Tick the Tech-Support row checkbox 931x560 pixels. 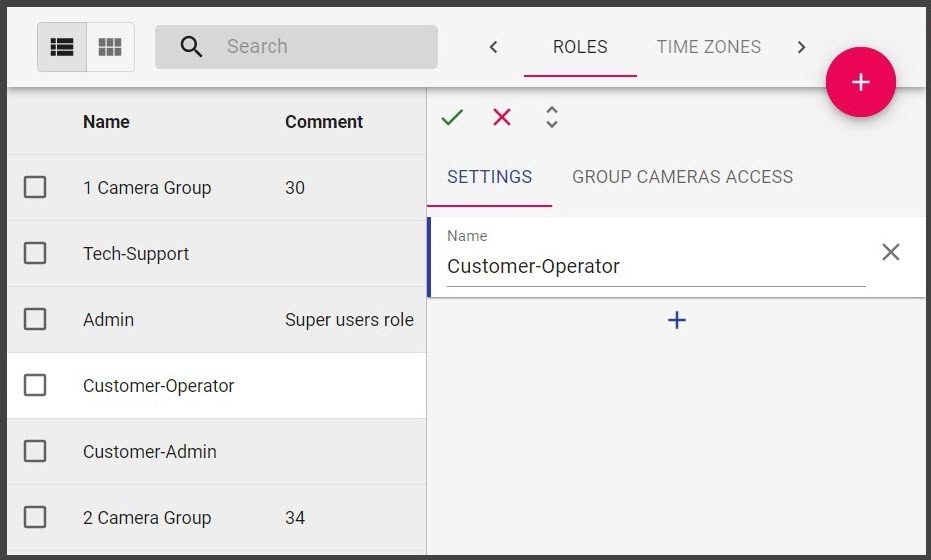pyautogui.click(x=35, y=253)
